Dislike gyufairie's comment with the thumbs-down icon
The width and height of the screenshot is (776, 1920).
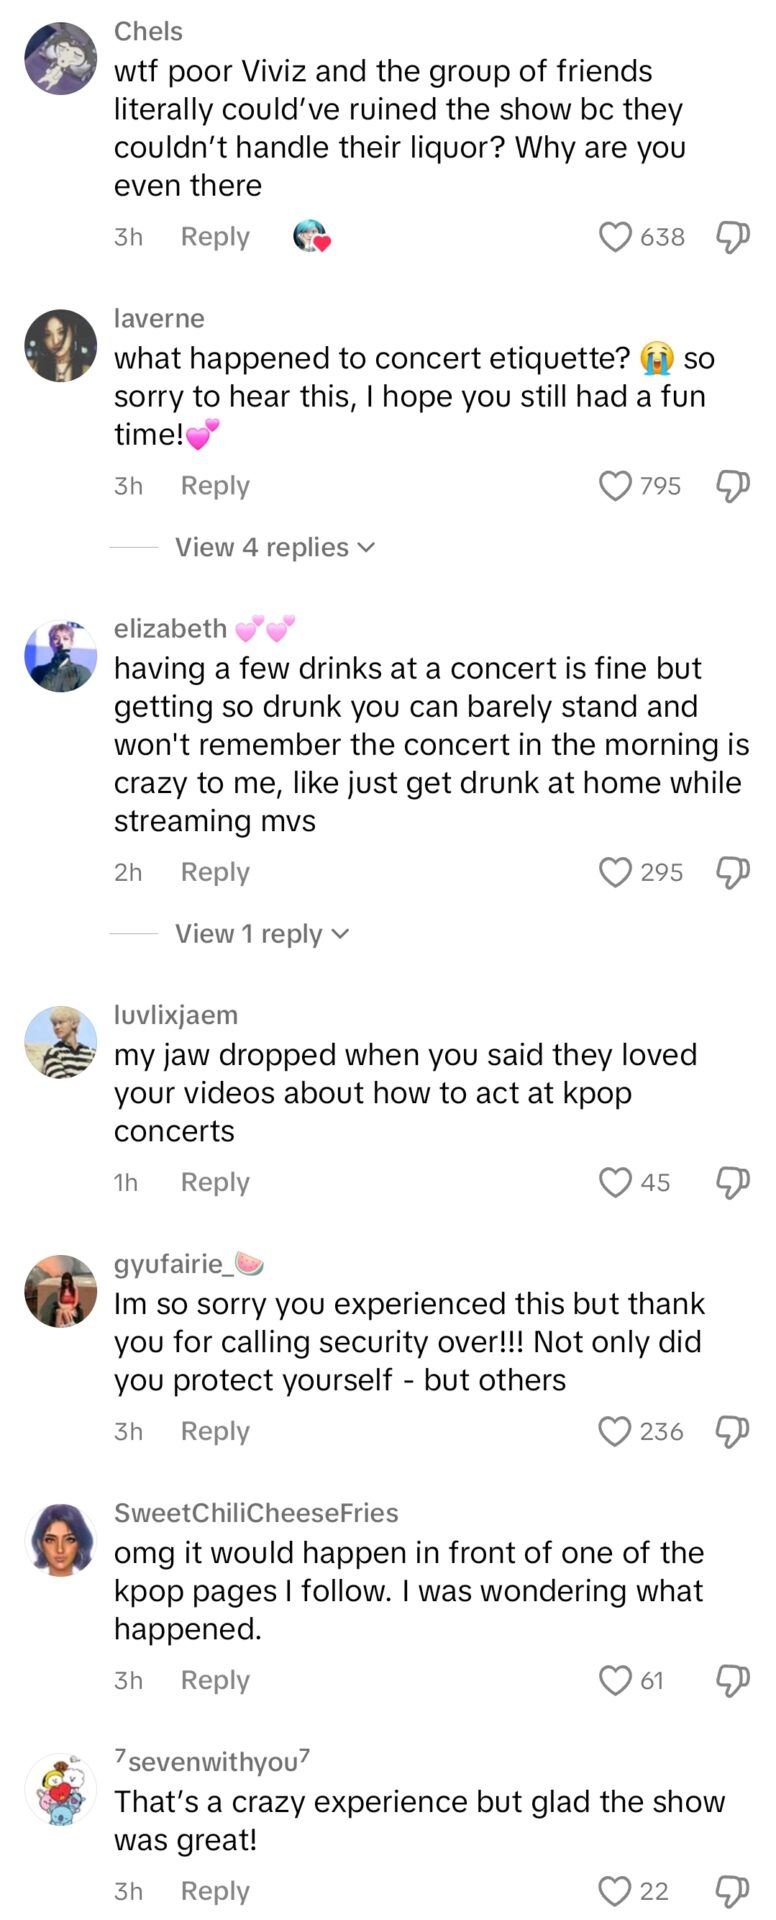733,1431
